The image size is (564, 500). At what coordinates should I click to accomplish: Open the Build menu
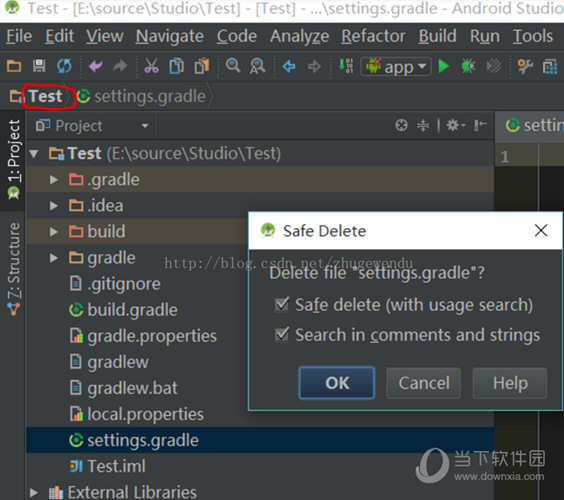(x=437, y=36)
